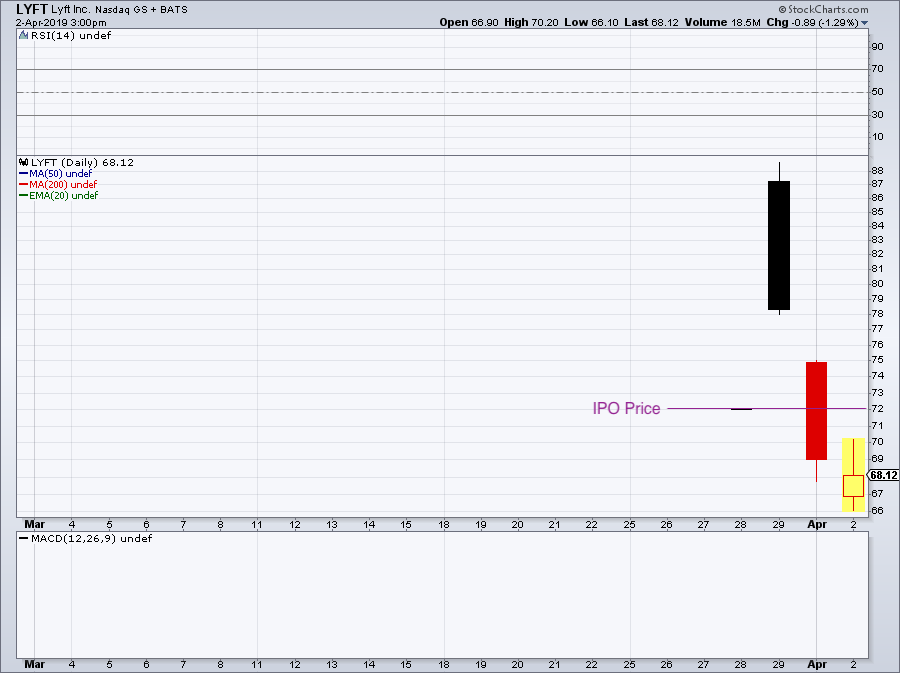Click the purple 'IPO Price' annotation label

[x=626, y=409]
